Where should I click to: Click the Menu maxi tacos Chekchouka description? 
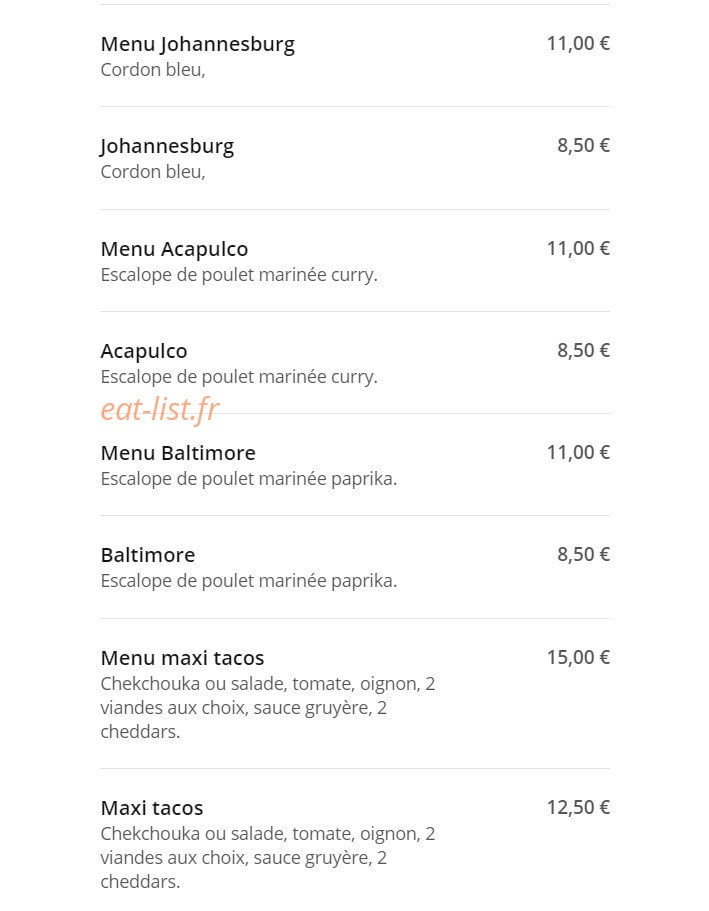click(x=268, y=708)
